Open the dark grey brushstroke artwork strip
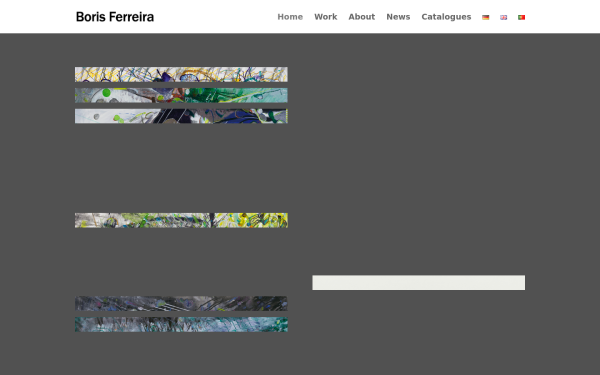Image resolution: width=600 pixels, height=375 pixels. [x=181, y=303]
